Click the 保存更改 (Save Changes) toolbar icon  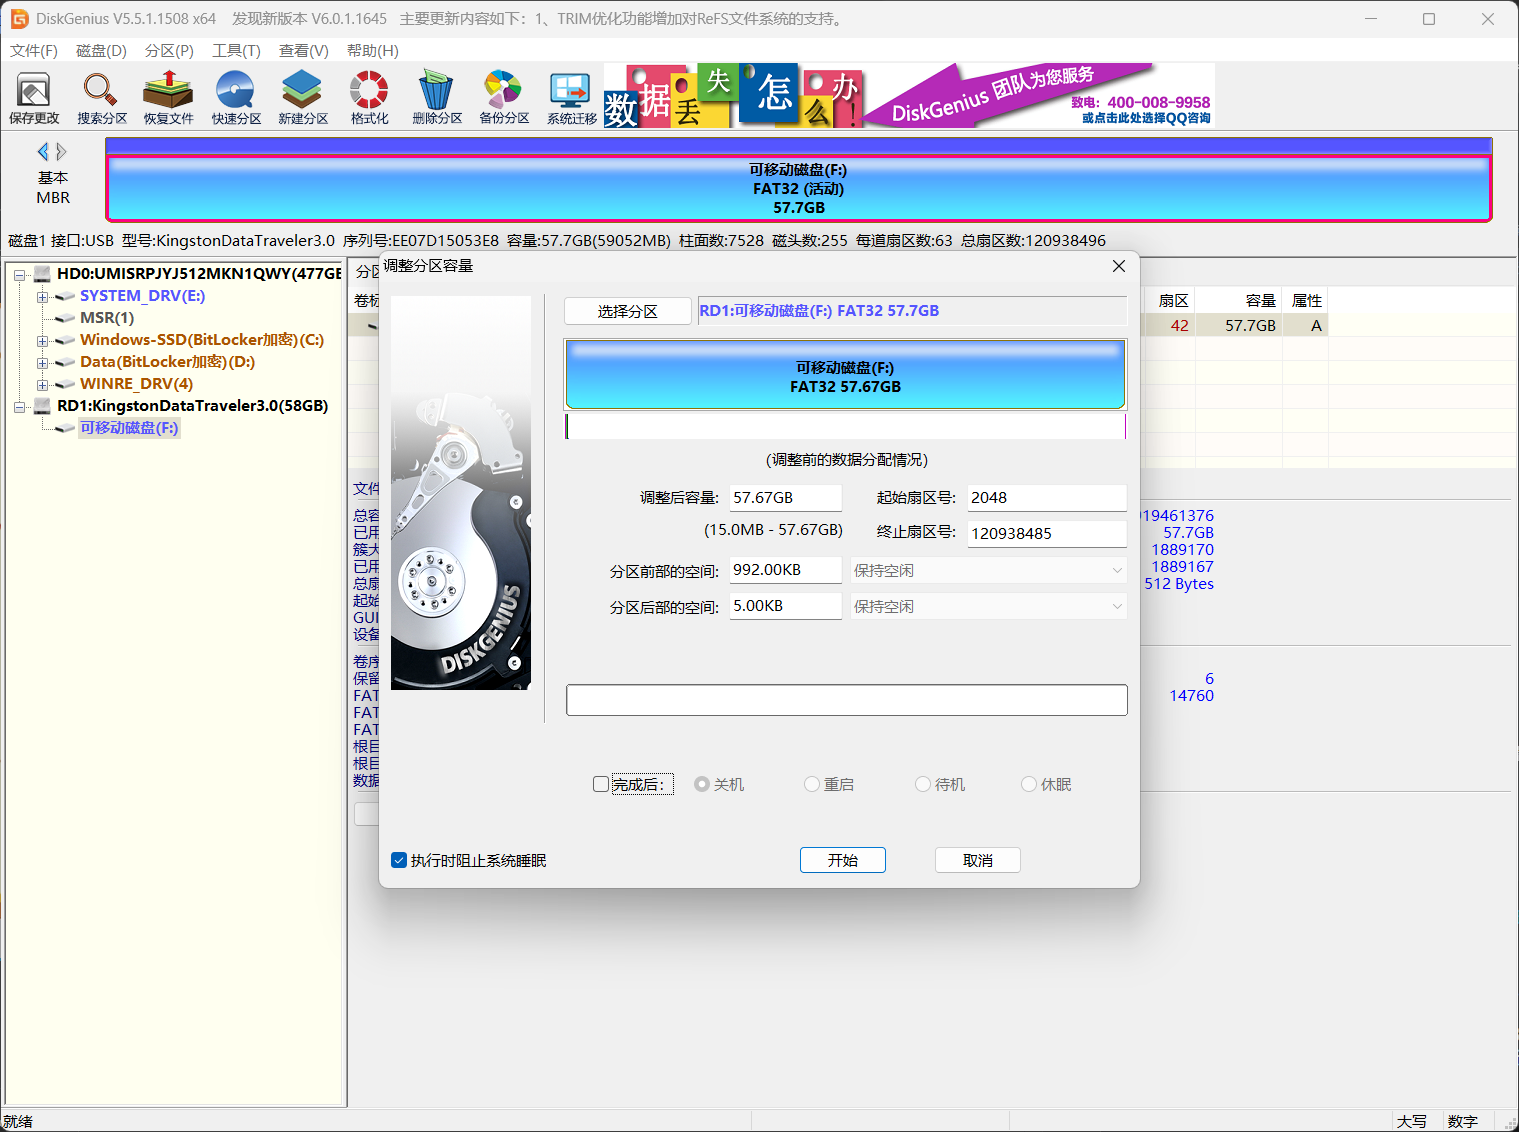tap(34, 97)
